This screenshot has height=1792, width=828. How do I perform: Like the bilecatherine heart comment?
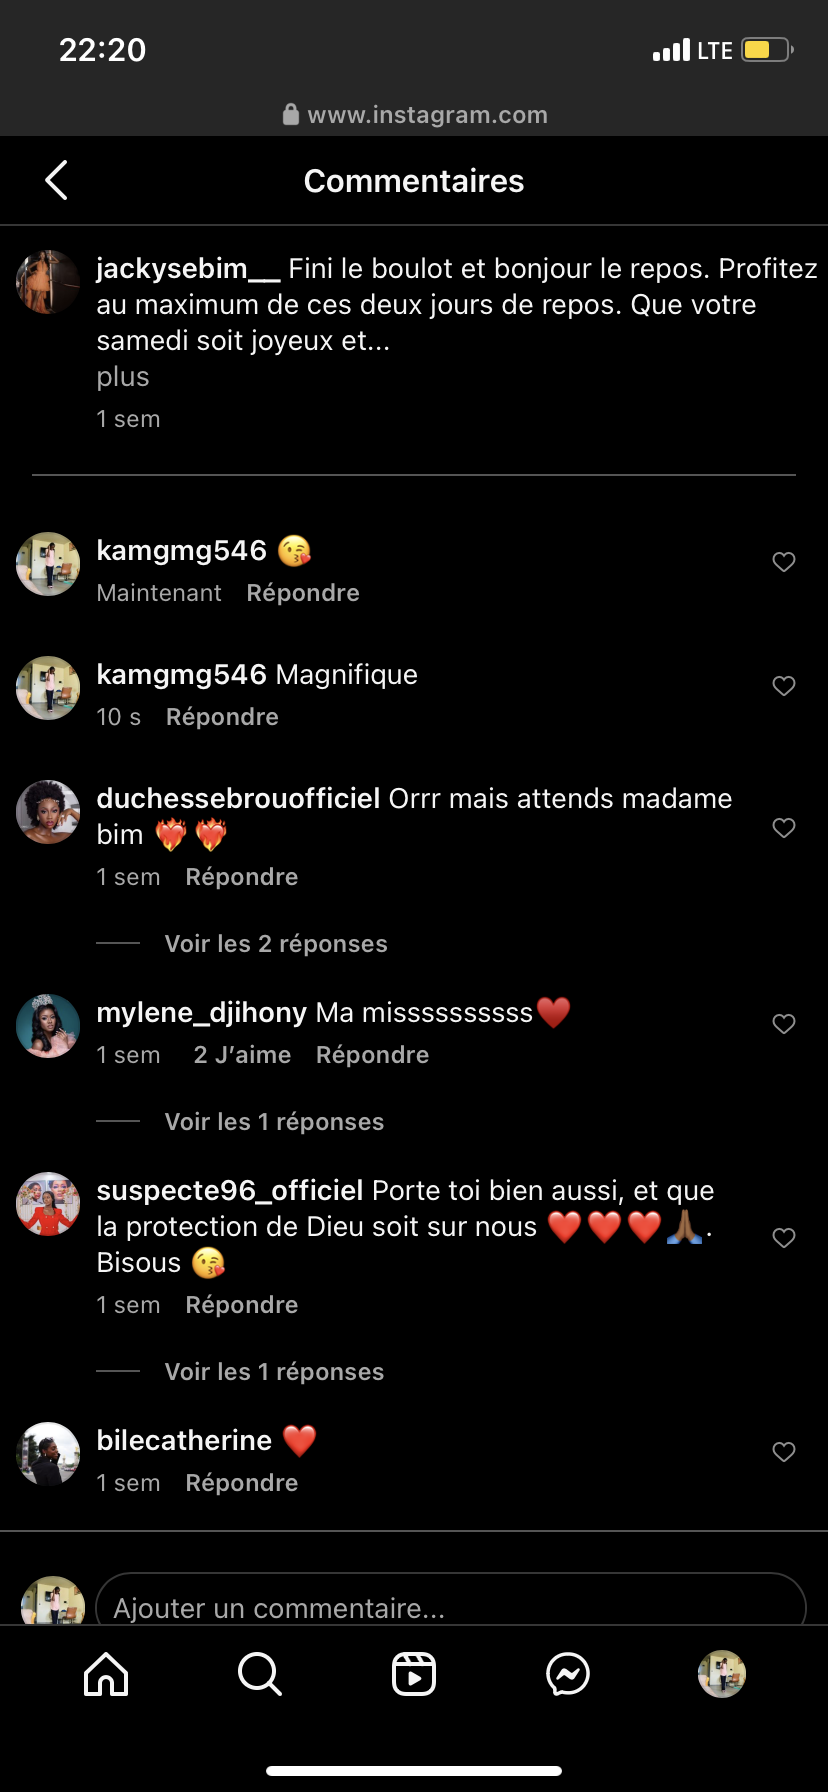(x=784, y=1452)
